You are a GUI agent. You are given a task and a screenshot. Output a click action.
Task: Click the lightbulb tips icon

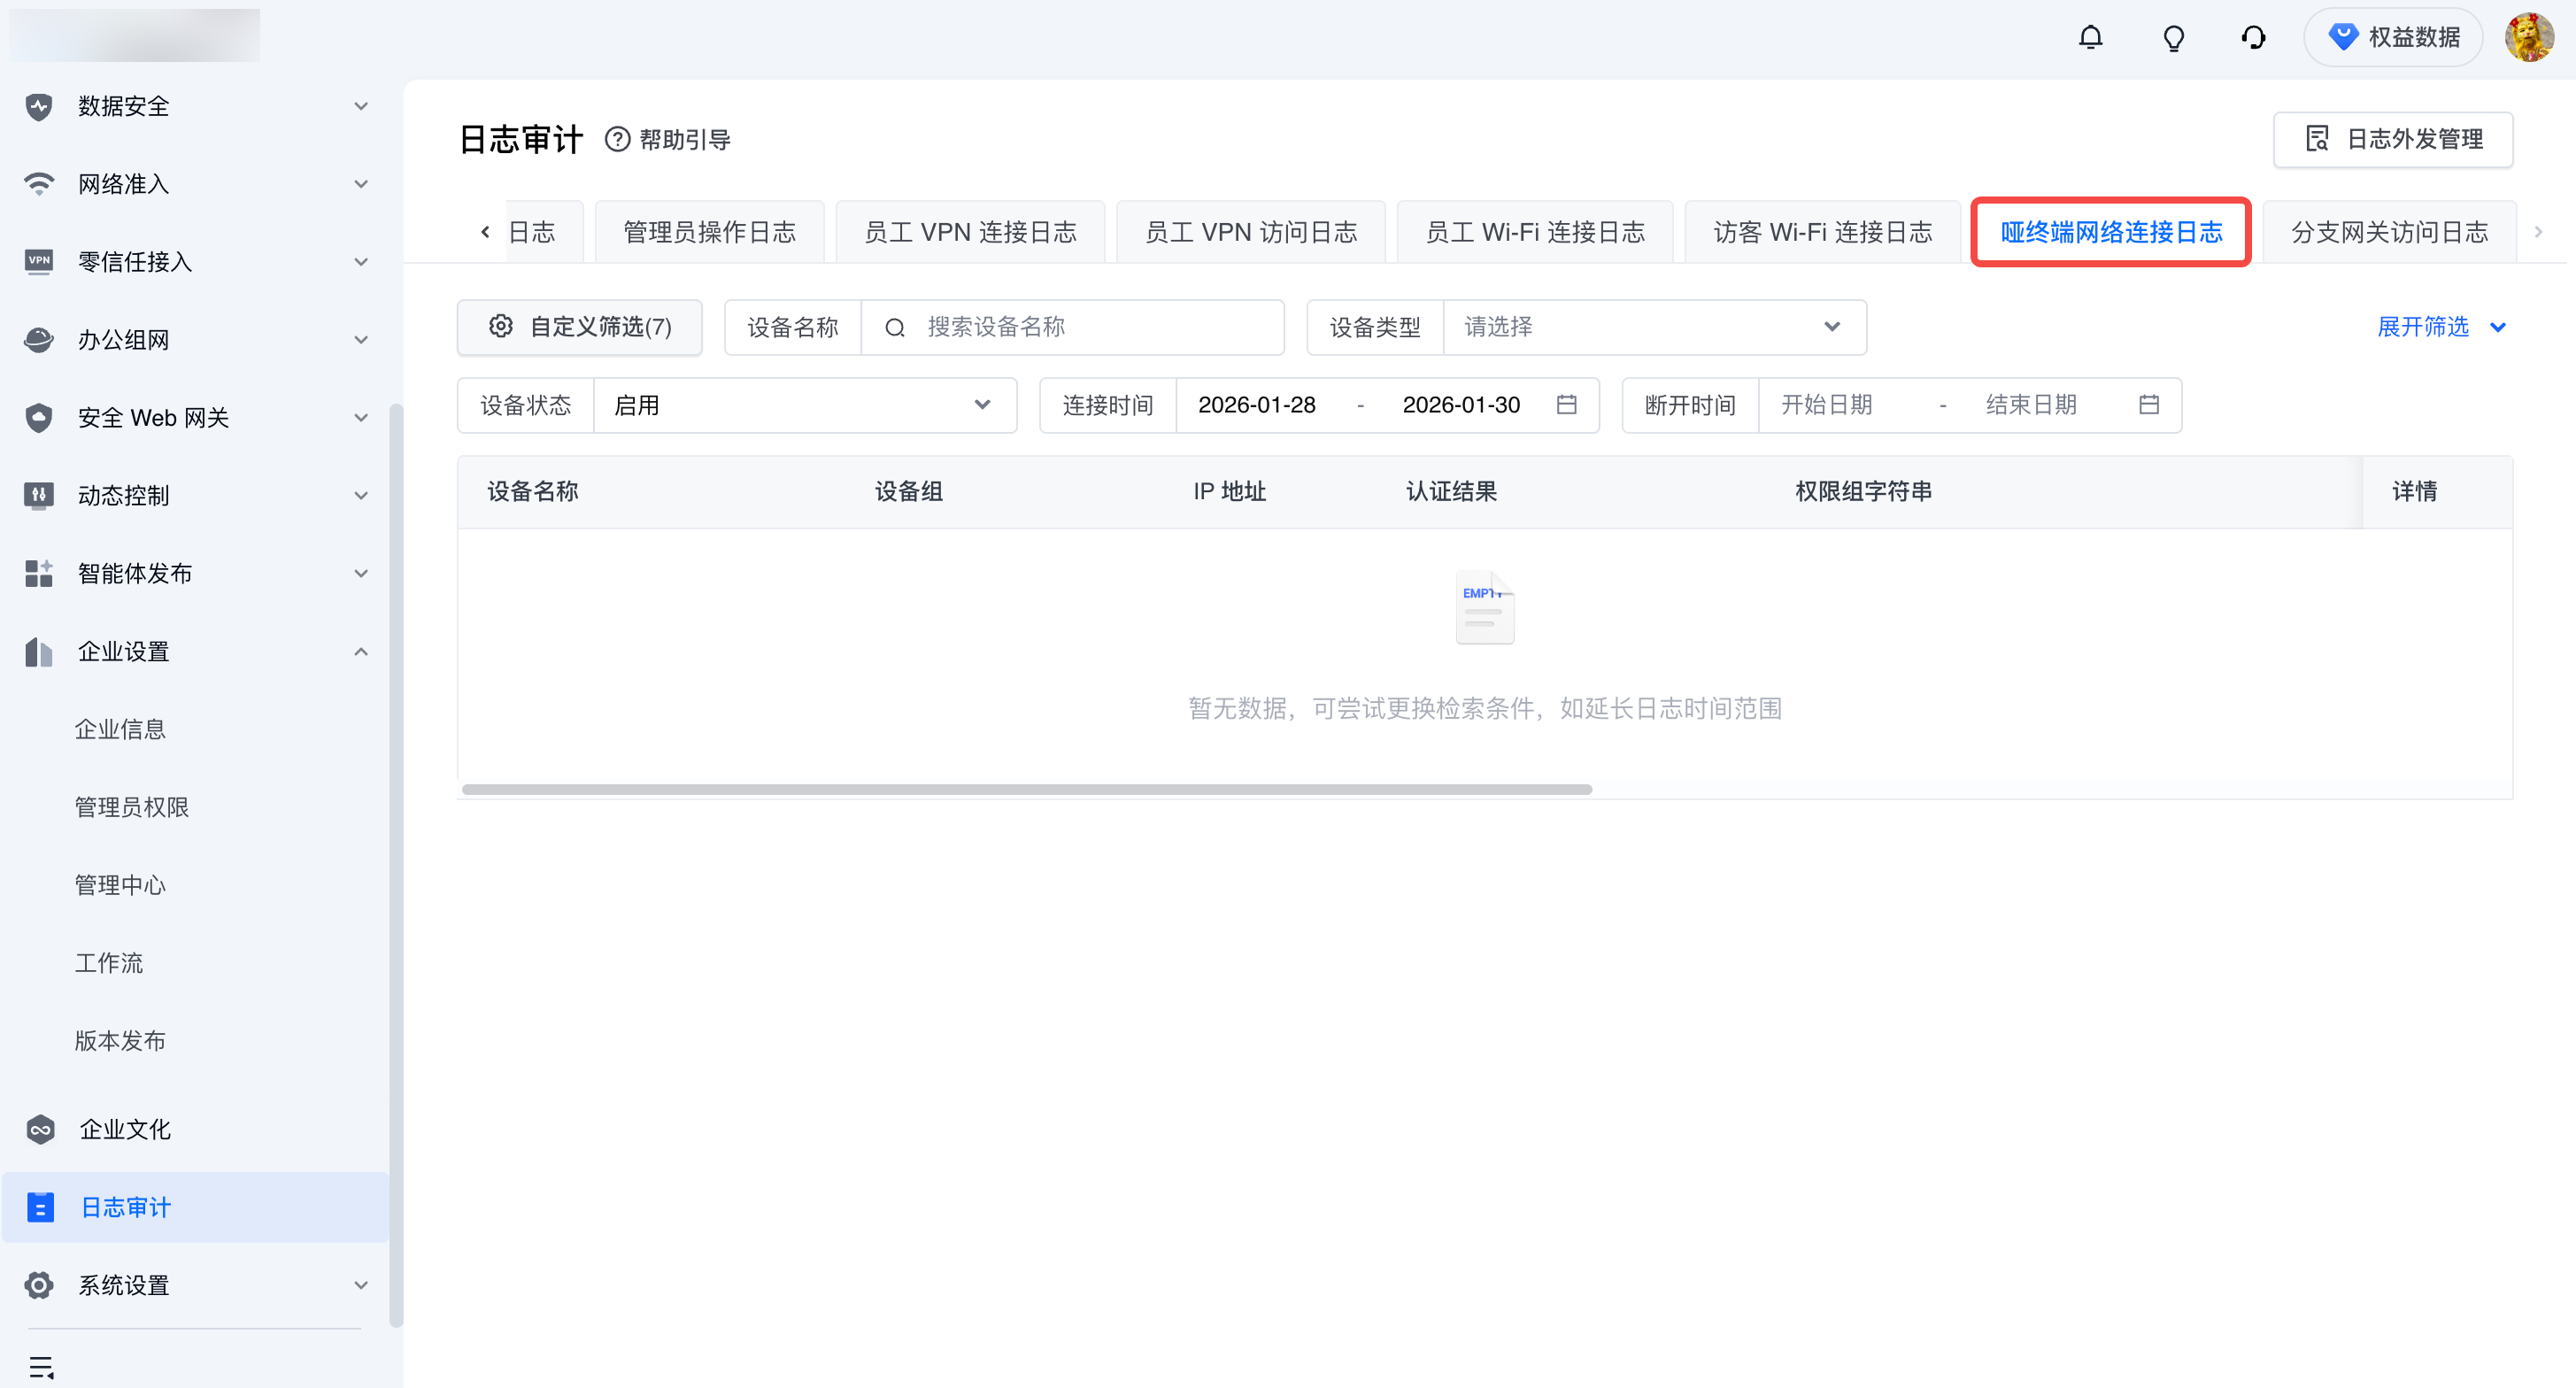tap(2173, 38)
